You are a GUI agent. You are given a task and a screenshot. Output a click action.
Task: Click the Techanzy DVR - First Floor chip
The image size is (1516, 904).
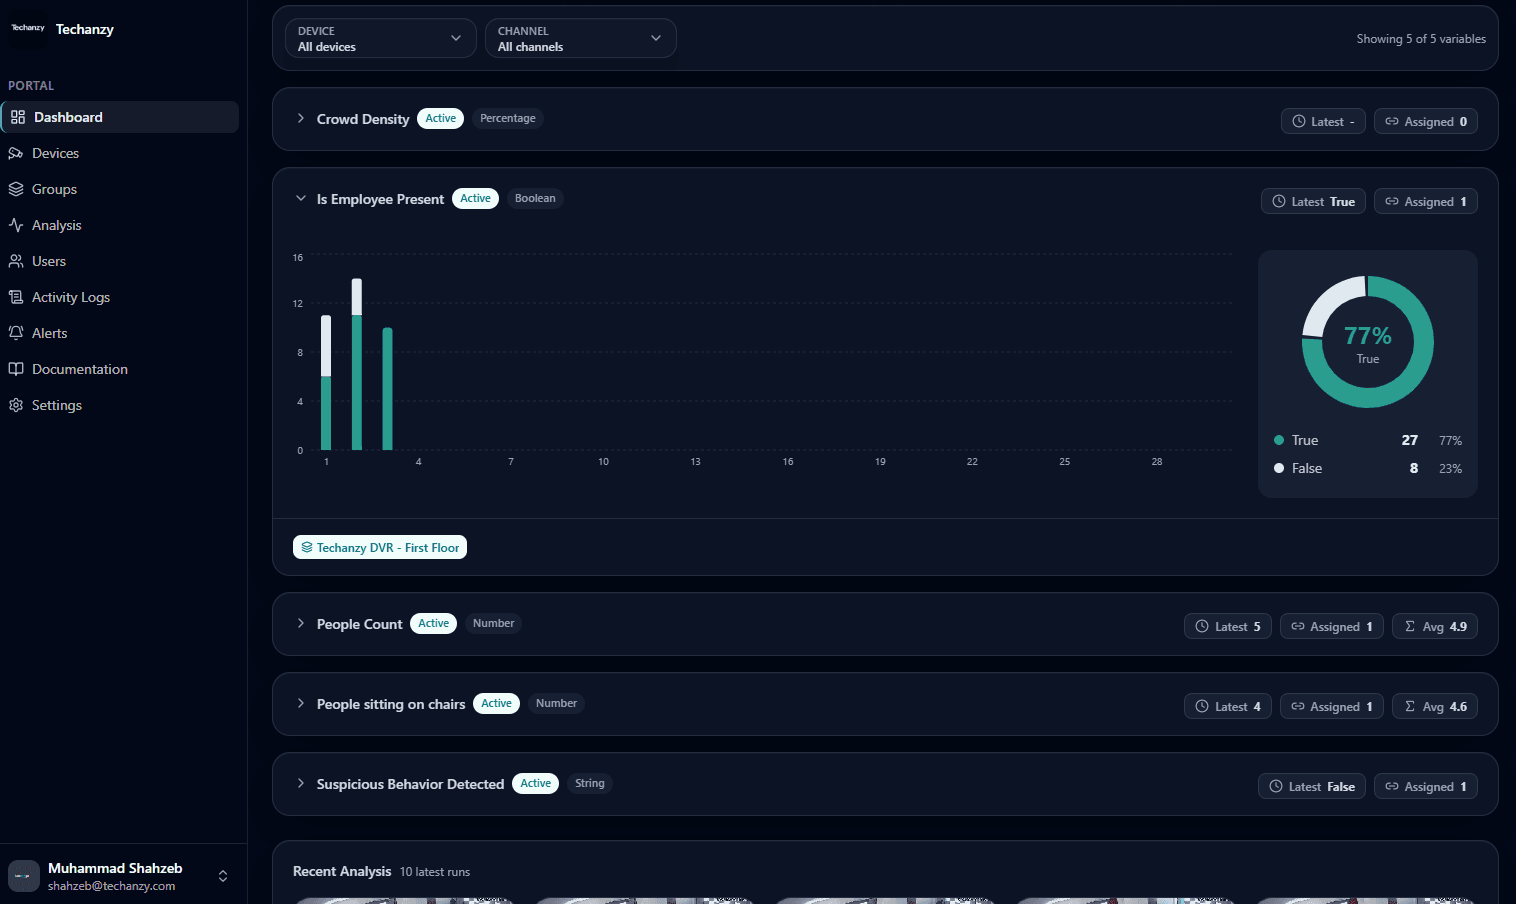click(380, 547)
